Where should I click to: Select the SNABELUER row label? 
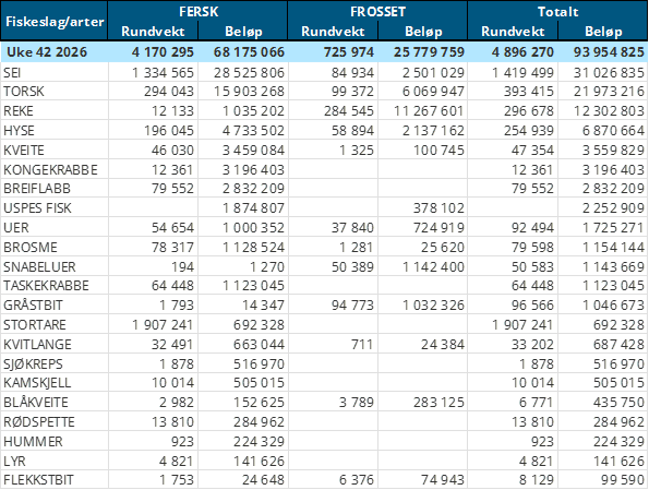39,267
